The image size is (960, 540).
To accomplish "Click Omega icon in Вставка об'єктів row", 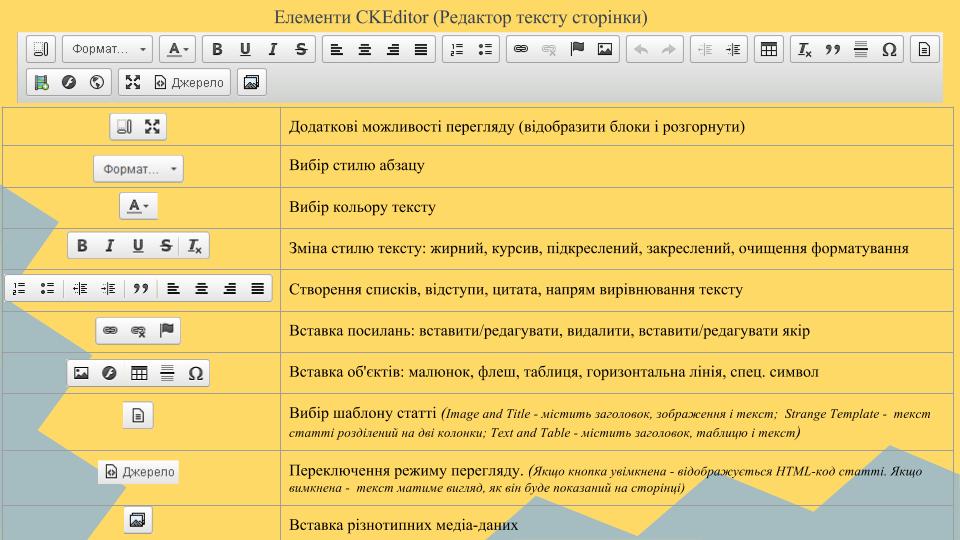I will click(195, 373).
